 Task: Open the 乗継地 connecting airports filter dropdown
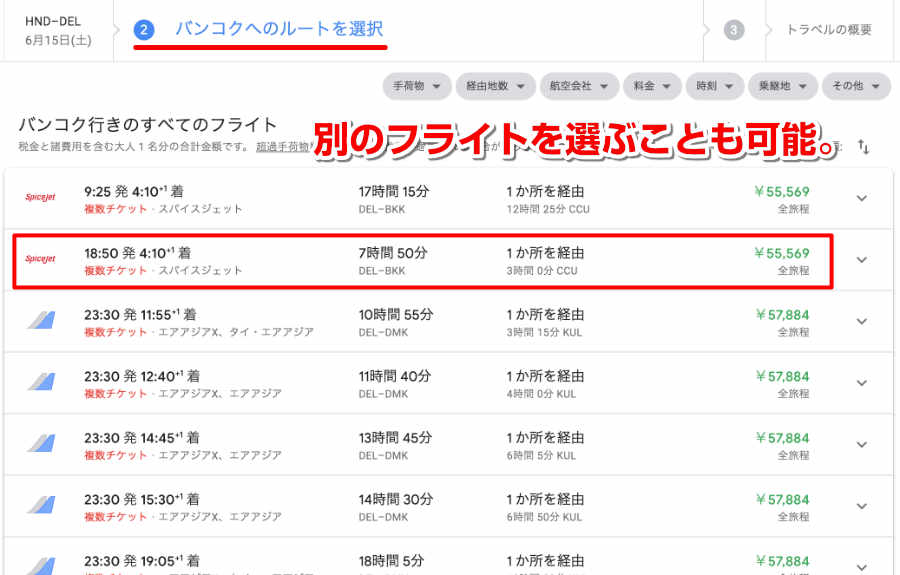click(x=782, y=86)
